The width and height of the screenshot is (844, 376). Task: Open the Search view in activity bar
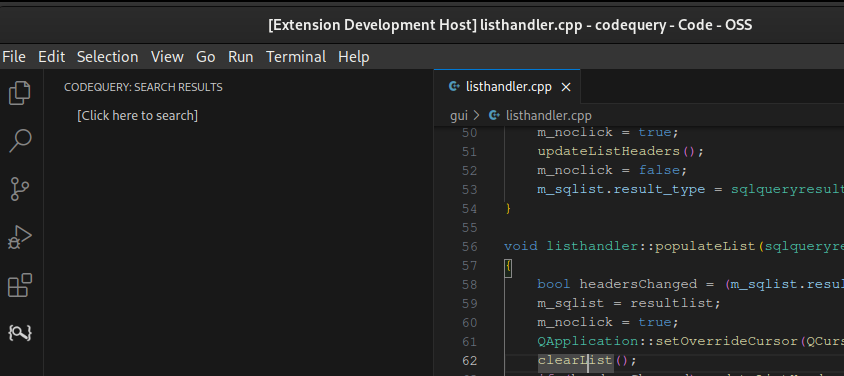(20, 141)
